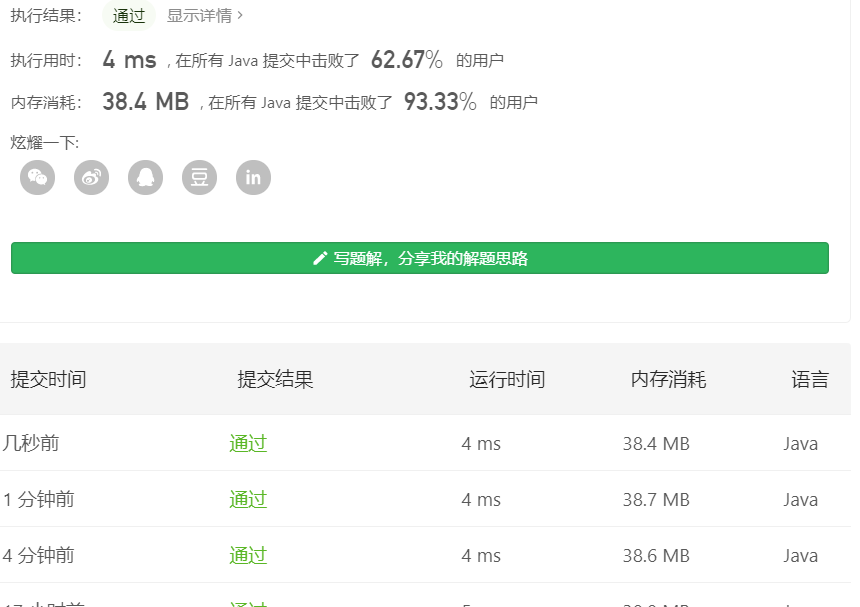Click 显示详情 to show details
Screen dimensions: 860x607
pyautogui.click(x=200, y=15)
